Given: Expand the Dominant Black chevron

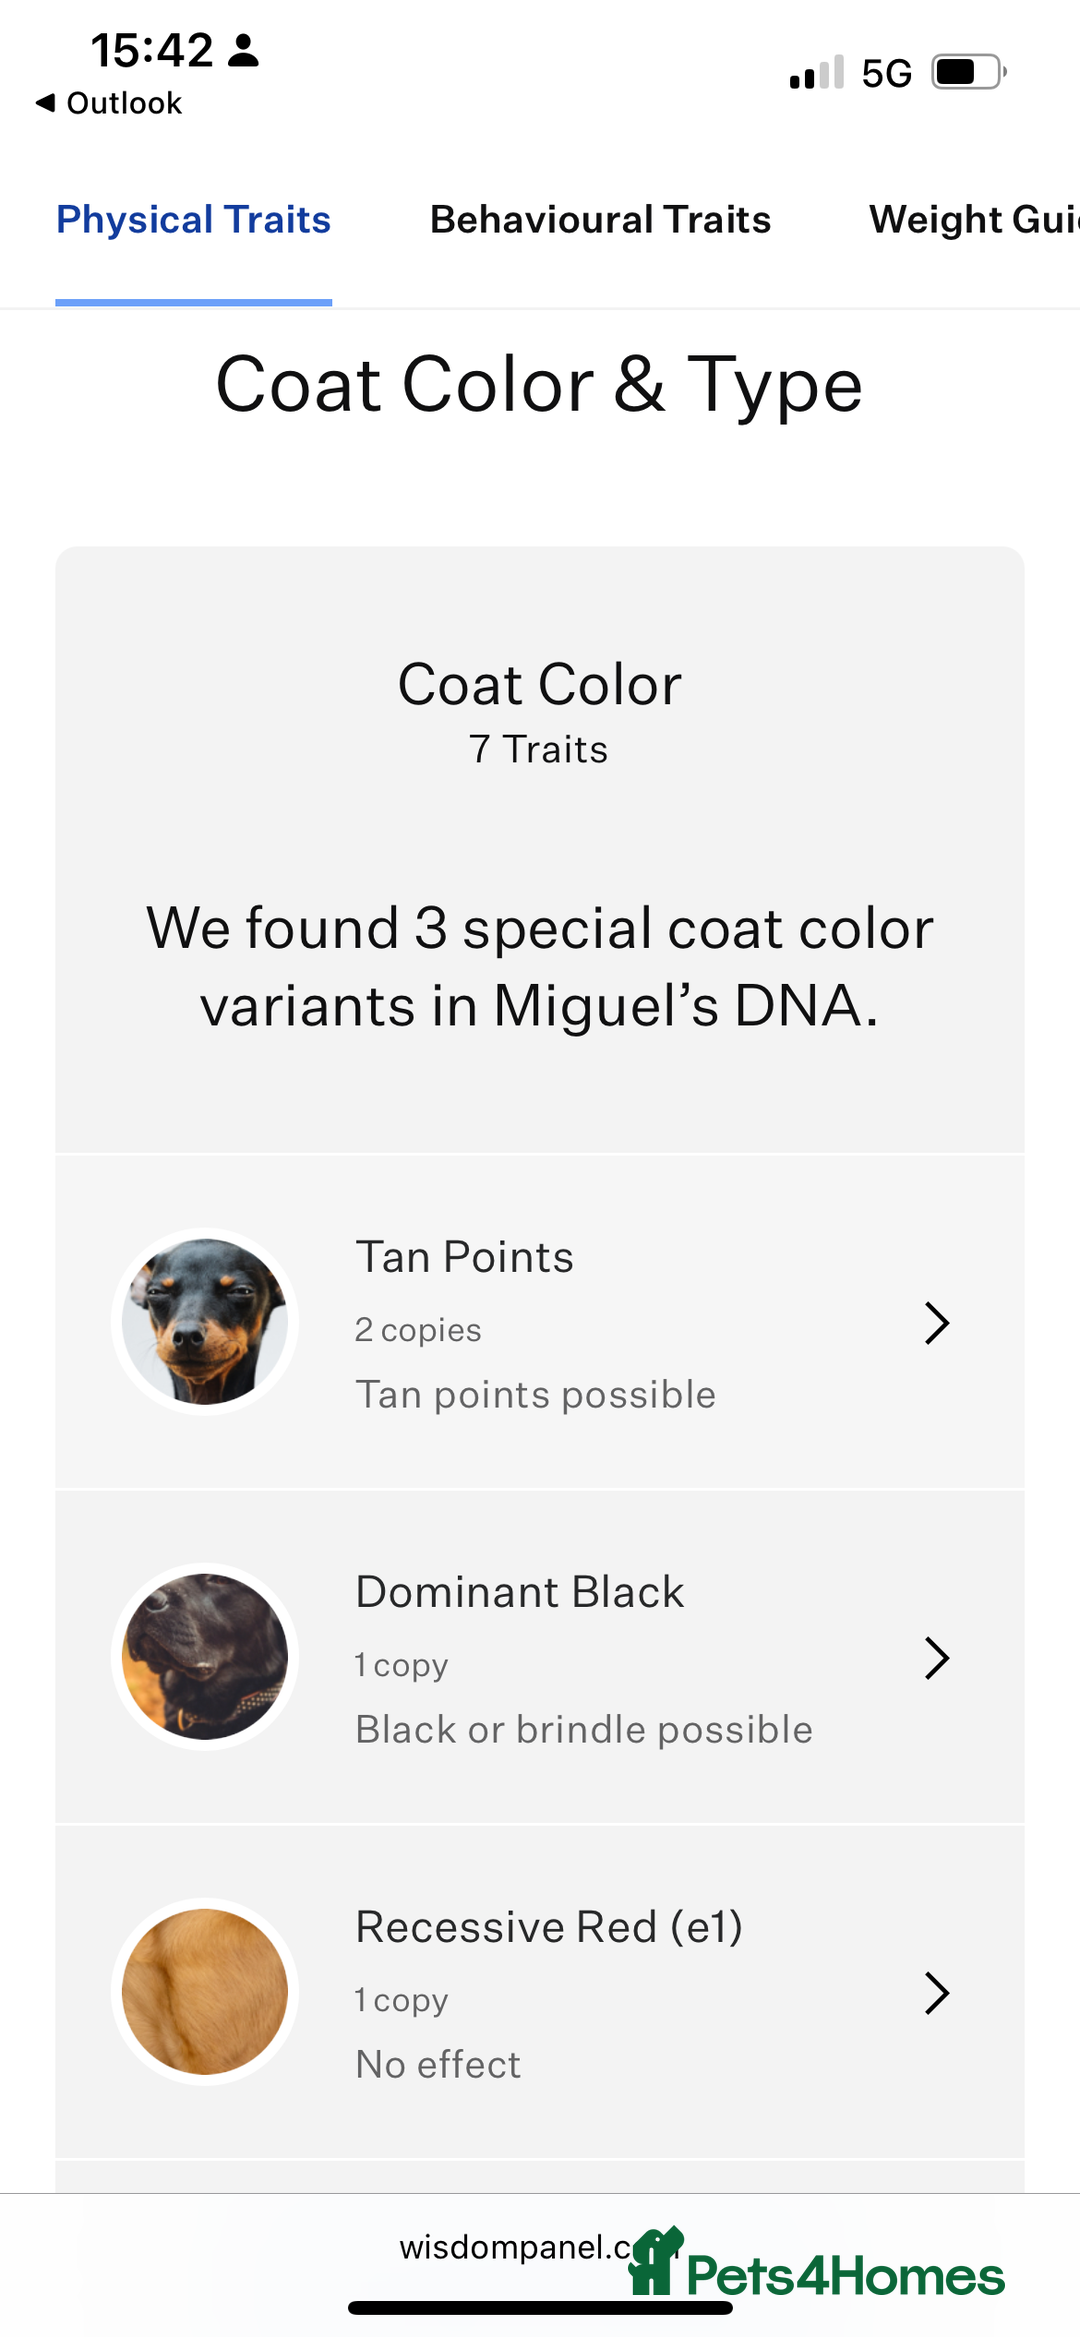Looking at the screenshot, I should pos(936,1658).
